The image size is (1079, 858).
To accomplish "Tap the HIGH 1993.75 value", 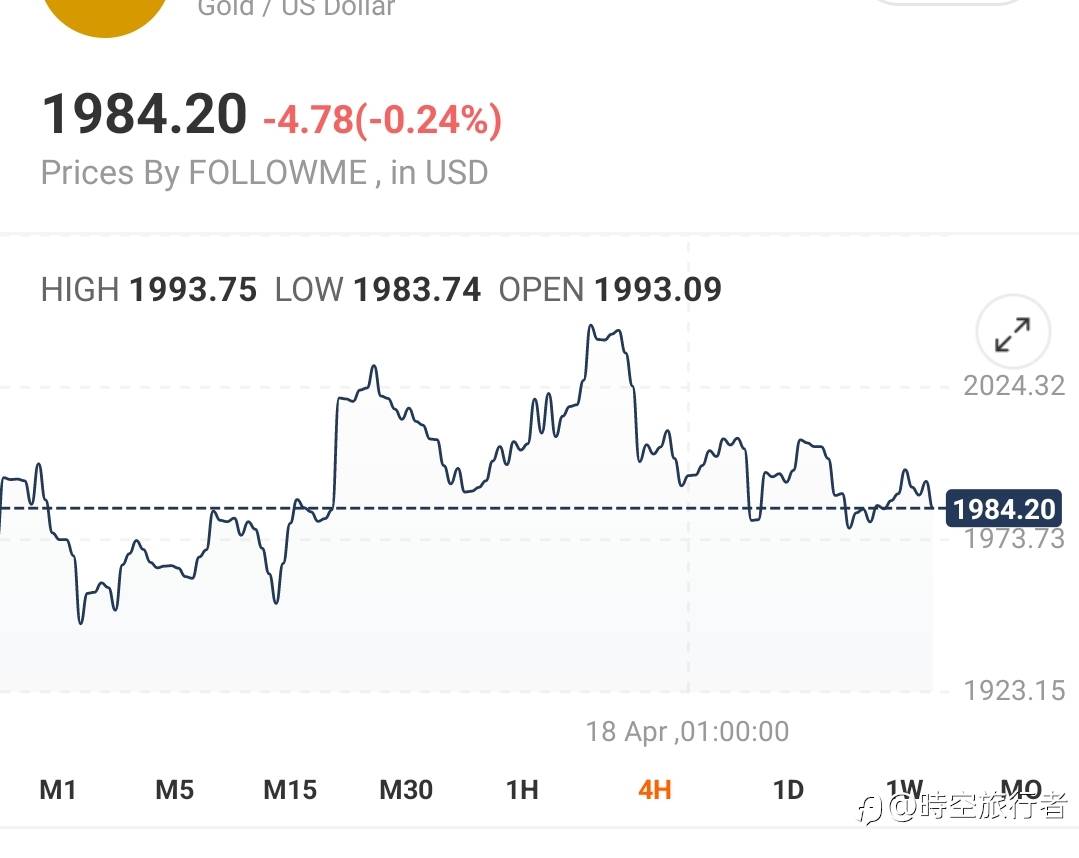I will click(x=149, y=290).
